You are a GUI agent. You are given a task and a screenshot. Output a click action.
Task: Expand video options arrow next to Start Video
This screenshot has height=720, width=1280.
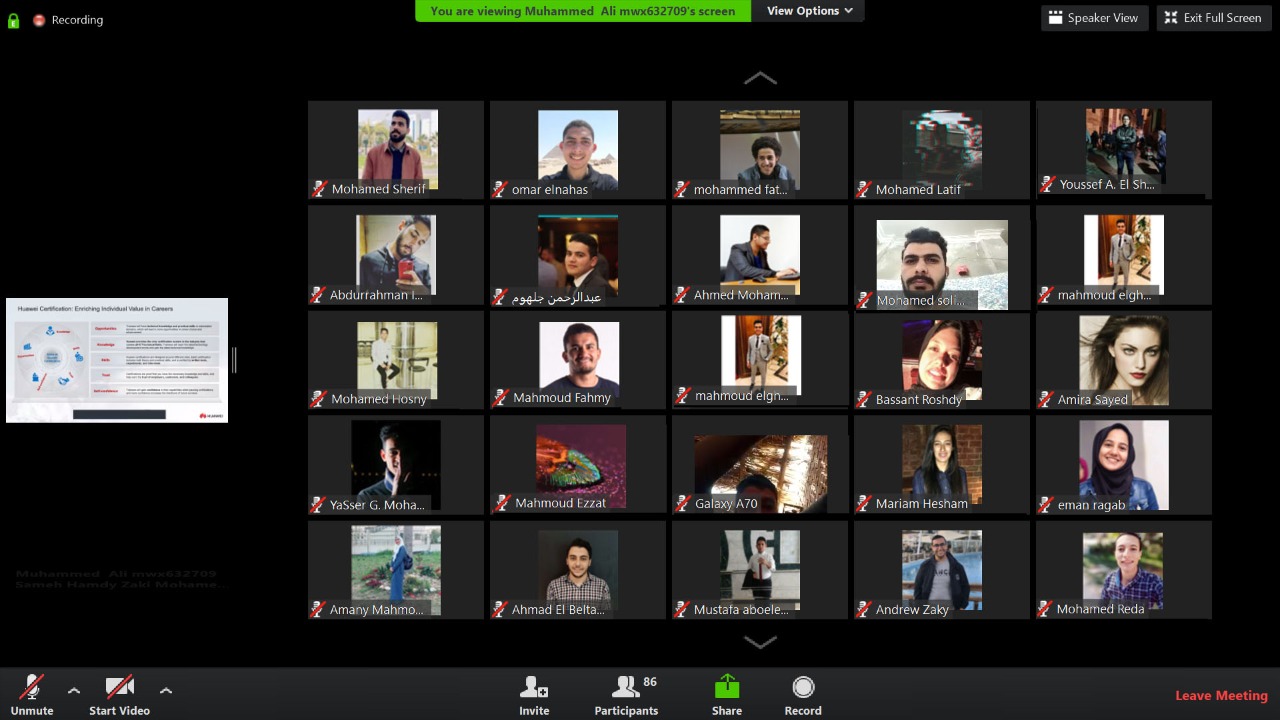(x=166, y=690)
